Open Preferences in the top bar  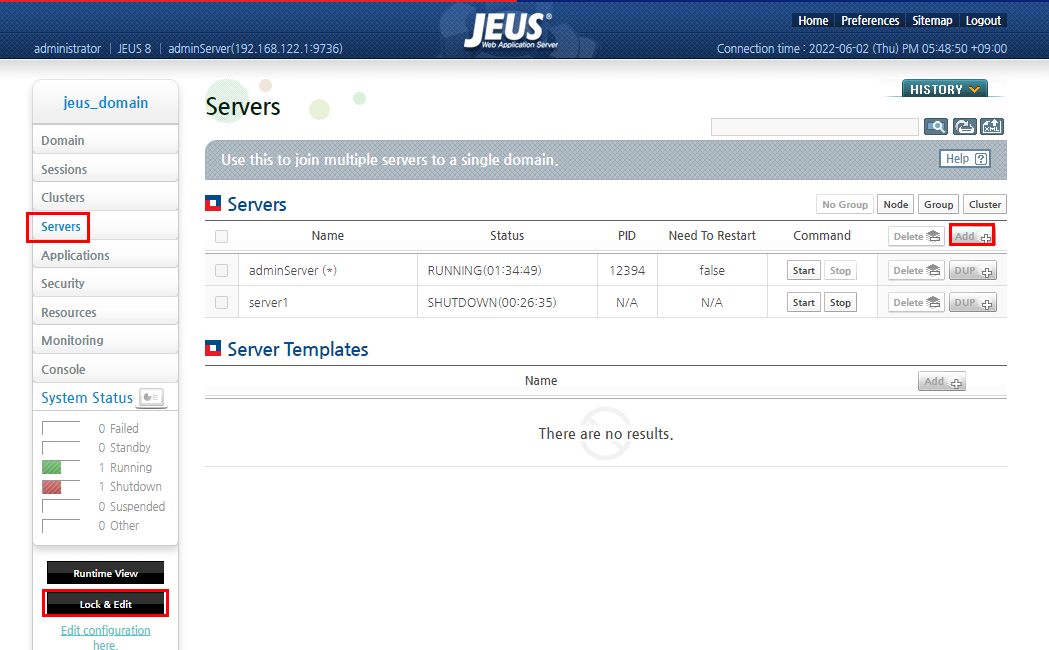[x=870, y=21]
